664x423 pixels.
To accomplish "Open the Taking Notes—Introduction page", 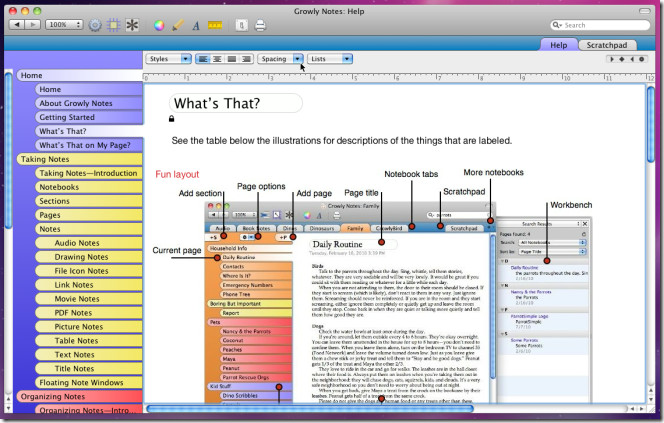I will [x=89, y=173].
